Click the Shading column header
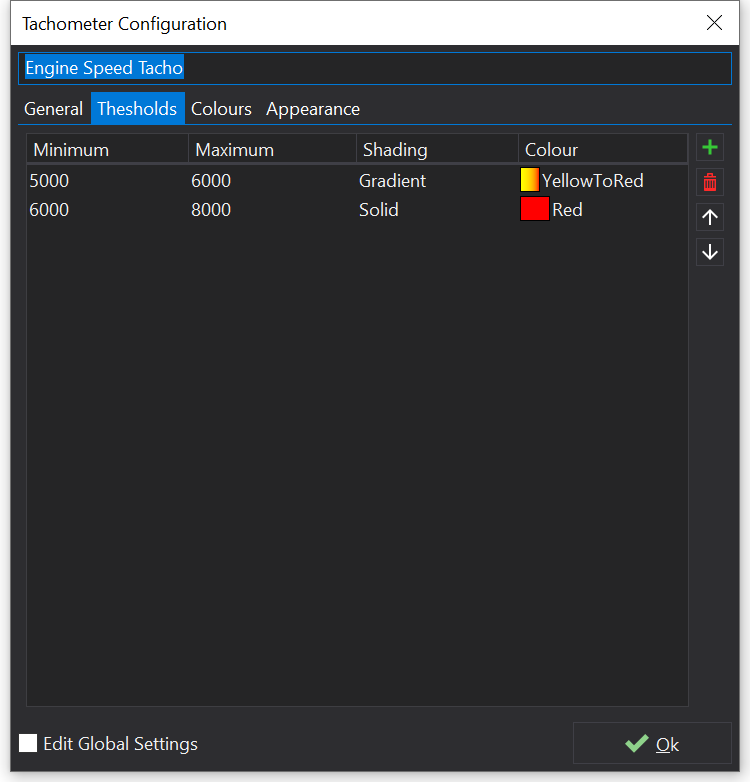Screen dimensions: 750x782 (x=436, y=150)
